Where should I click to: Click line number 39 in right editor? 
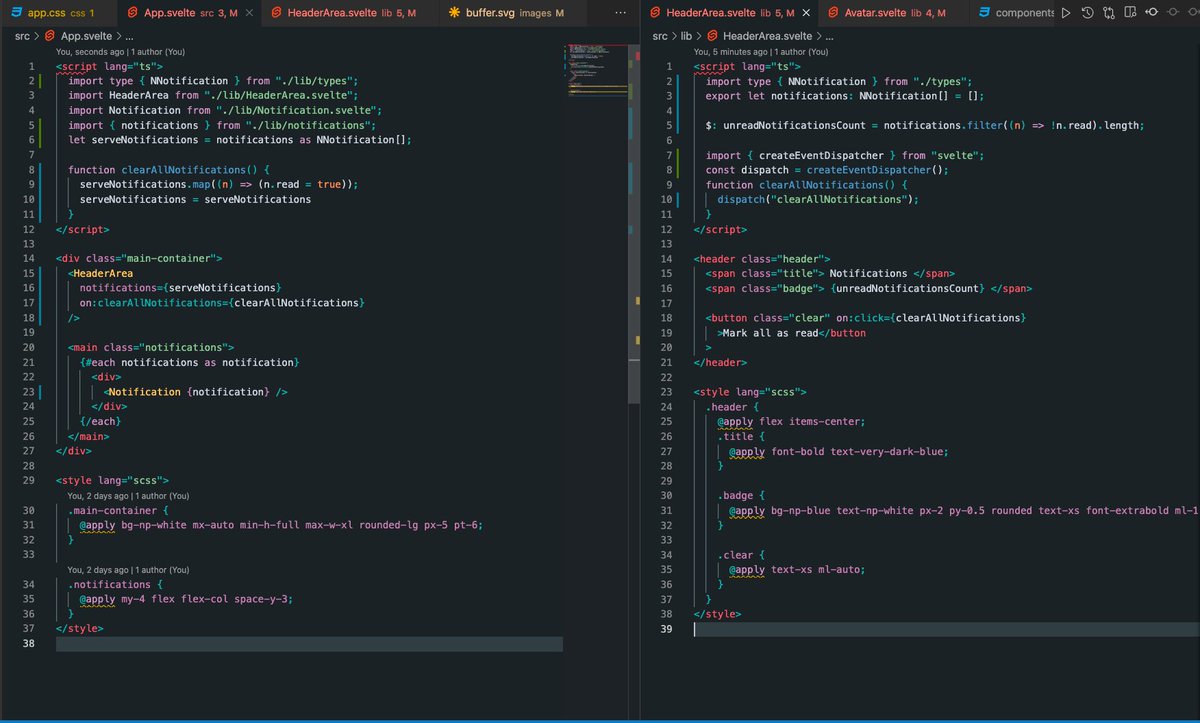pyautogui.click(x=667, y=629)
